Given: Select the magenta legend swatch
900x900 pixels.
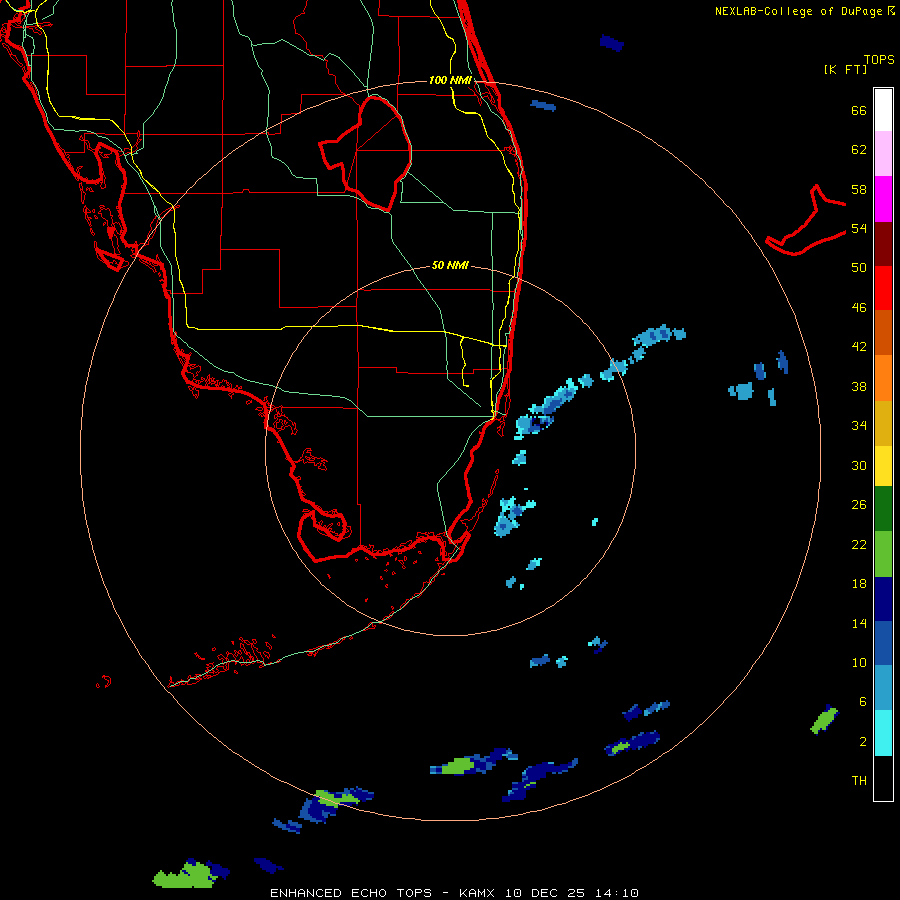Looking at the screenshot, I should 883,199.
